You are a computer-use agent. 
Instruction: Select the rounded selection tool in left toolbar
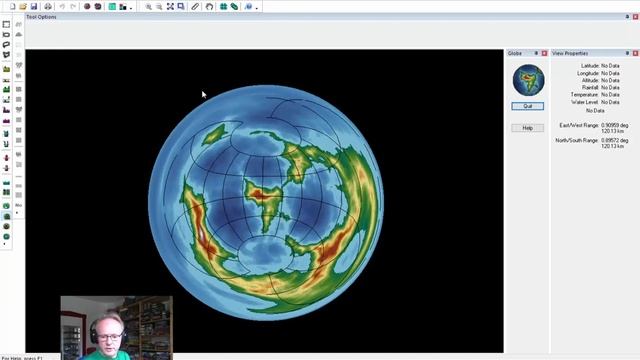pos(6,35)
